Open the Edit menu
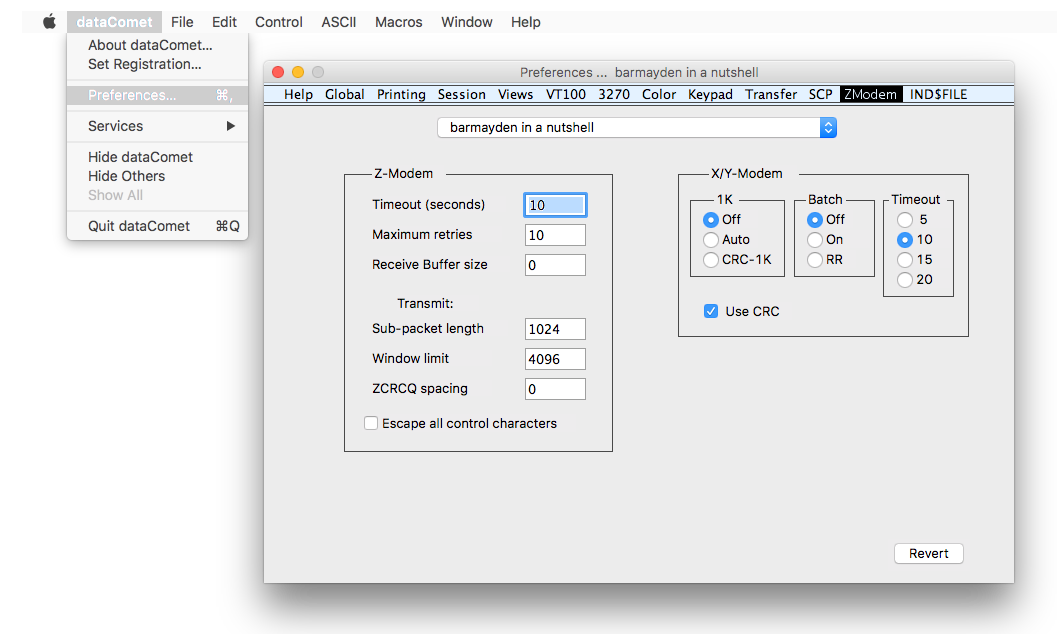Image resolution: width=1057 pixels, height=634 pixels. coord(224,22)
